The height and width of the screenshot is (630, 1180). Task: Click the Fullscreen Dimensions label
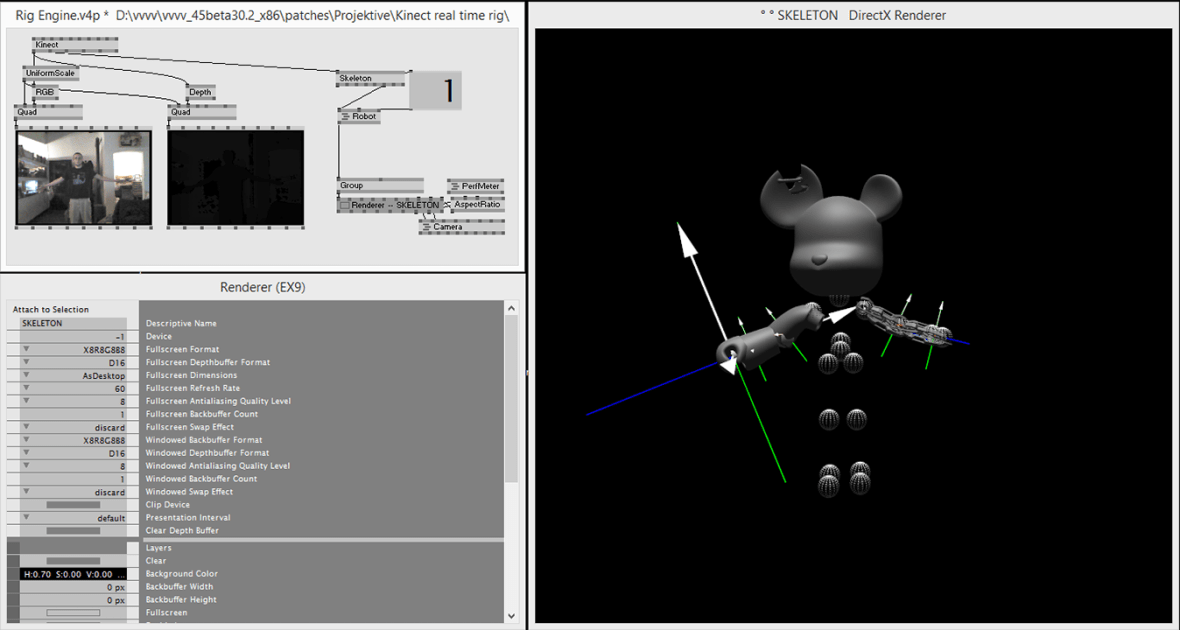[x=192, y=376]
